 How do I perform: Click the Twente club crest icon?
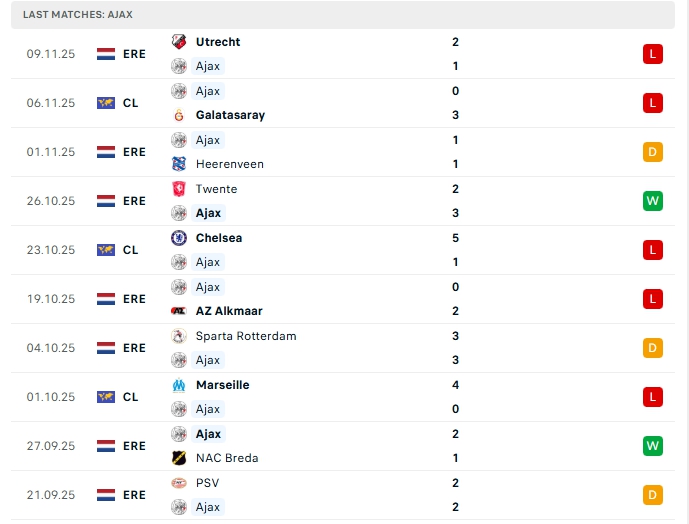pos(179,189)
